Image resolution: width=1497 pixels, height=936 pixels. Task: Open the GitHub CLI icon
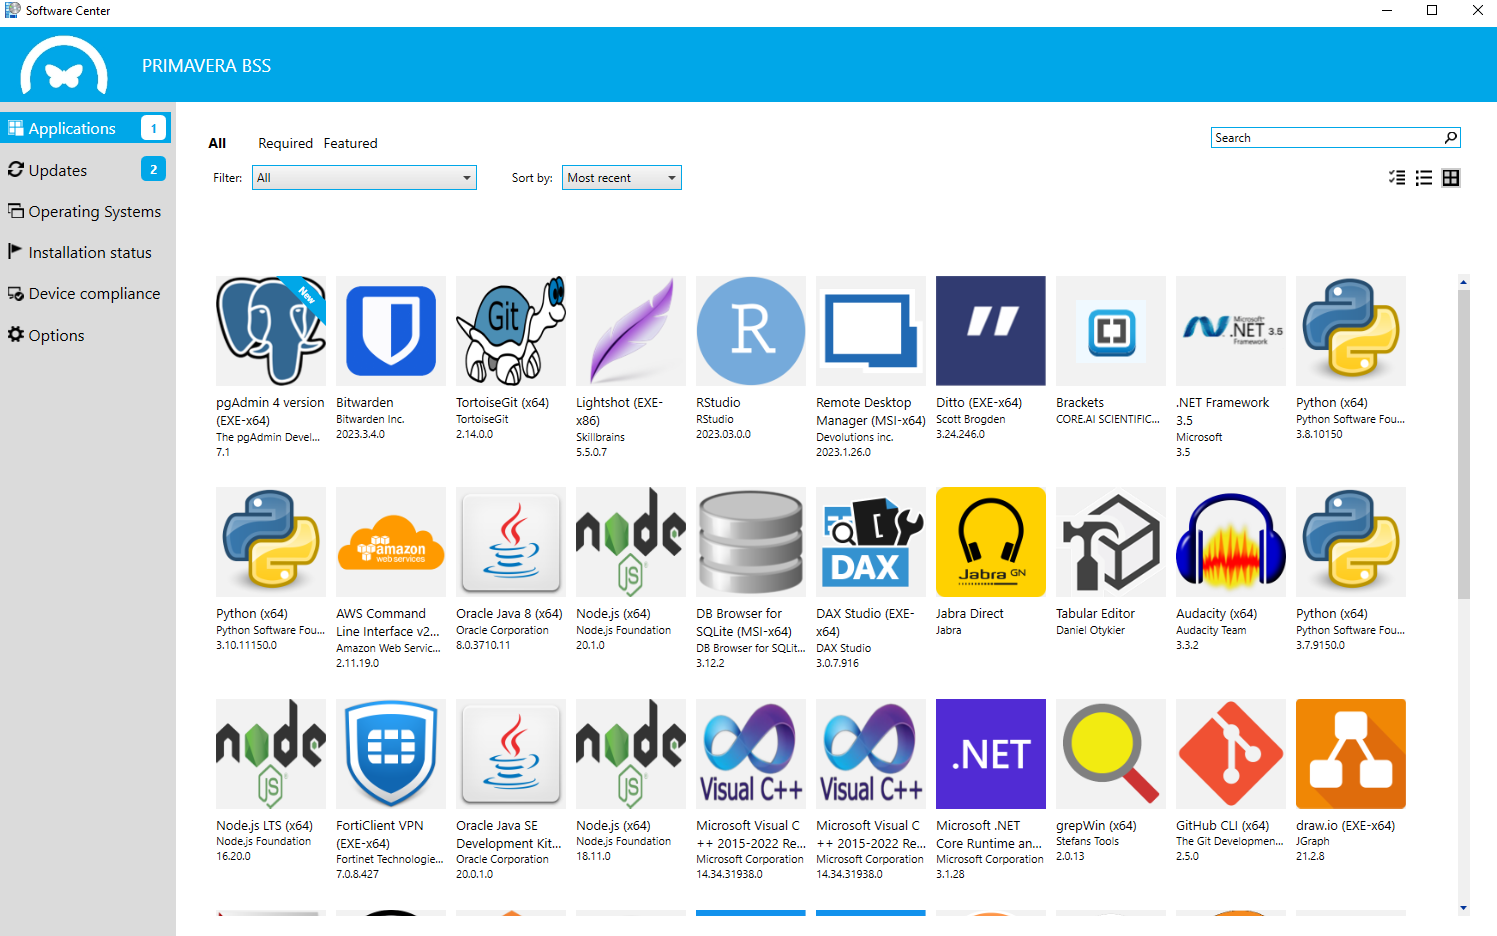(1231, 754)
